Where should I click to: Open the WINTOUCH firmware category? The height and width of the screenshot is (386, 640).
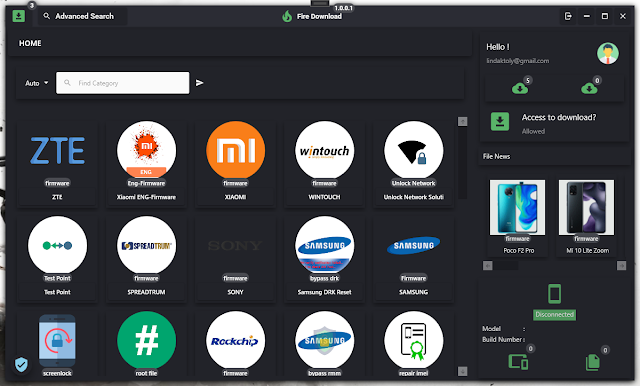click(x=324, y=163)
